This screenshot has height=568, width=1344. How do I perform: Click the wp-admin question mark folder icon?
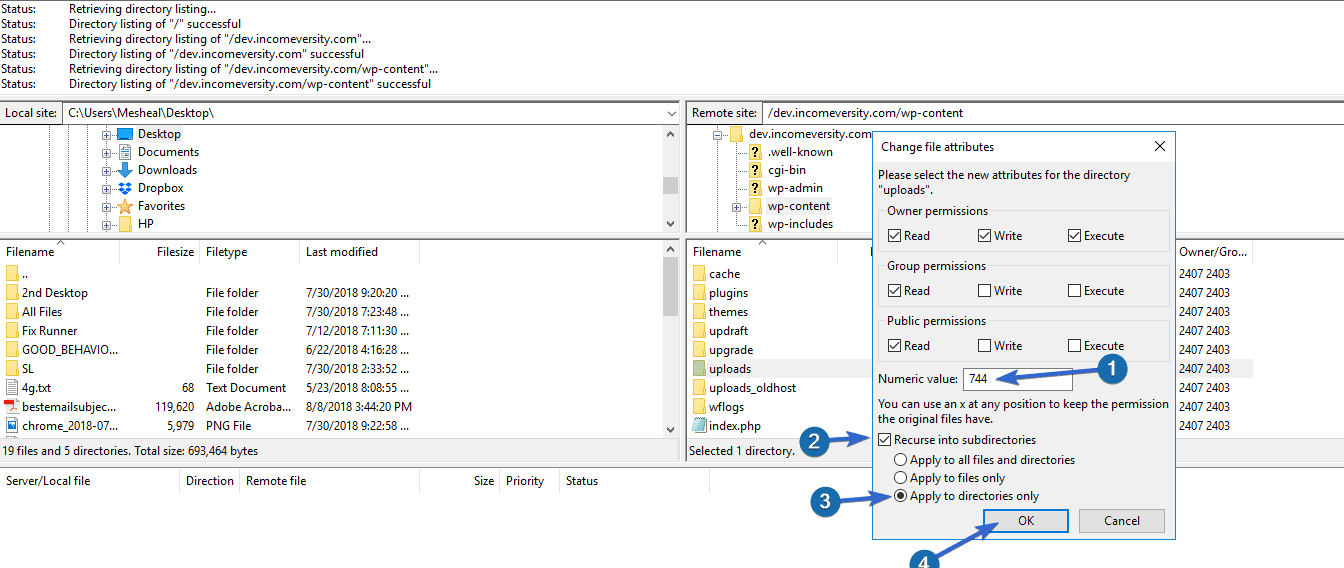(756, 188)
